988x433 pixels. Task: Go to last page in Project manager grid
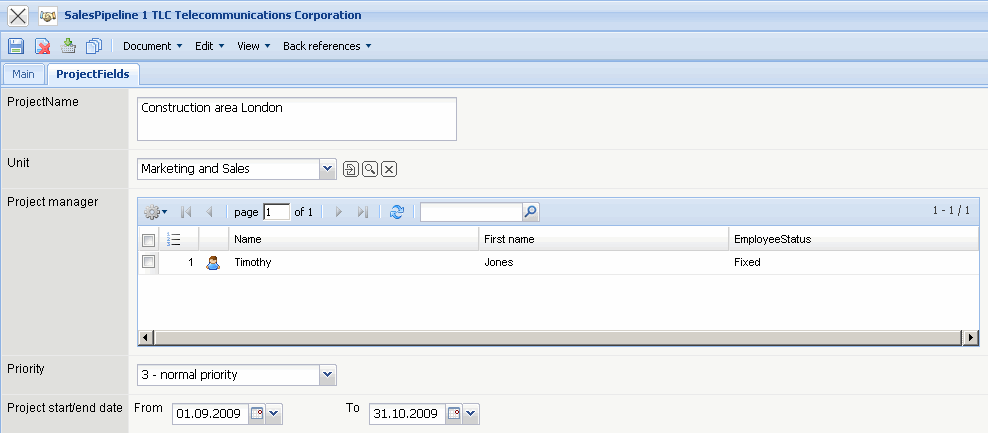tap(362, 212)
